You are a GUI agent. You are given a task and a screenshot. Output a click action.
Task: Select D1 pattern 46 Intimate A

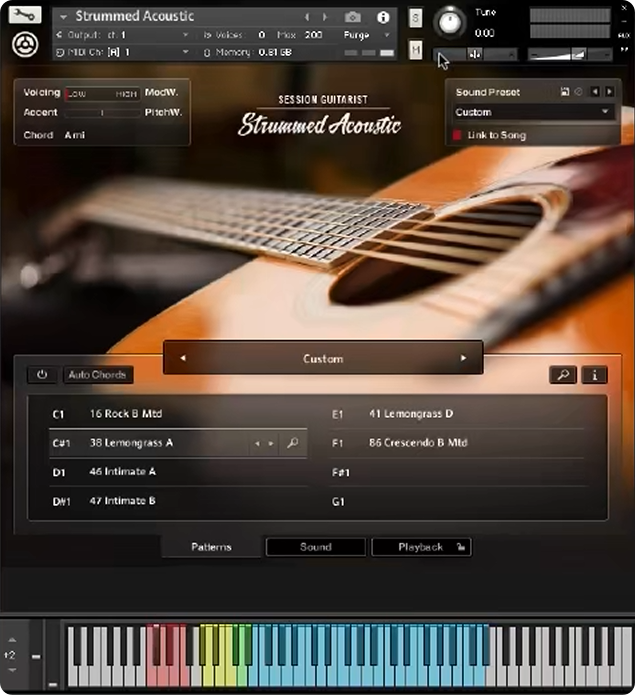[178, 472]
